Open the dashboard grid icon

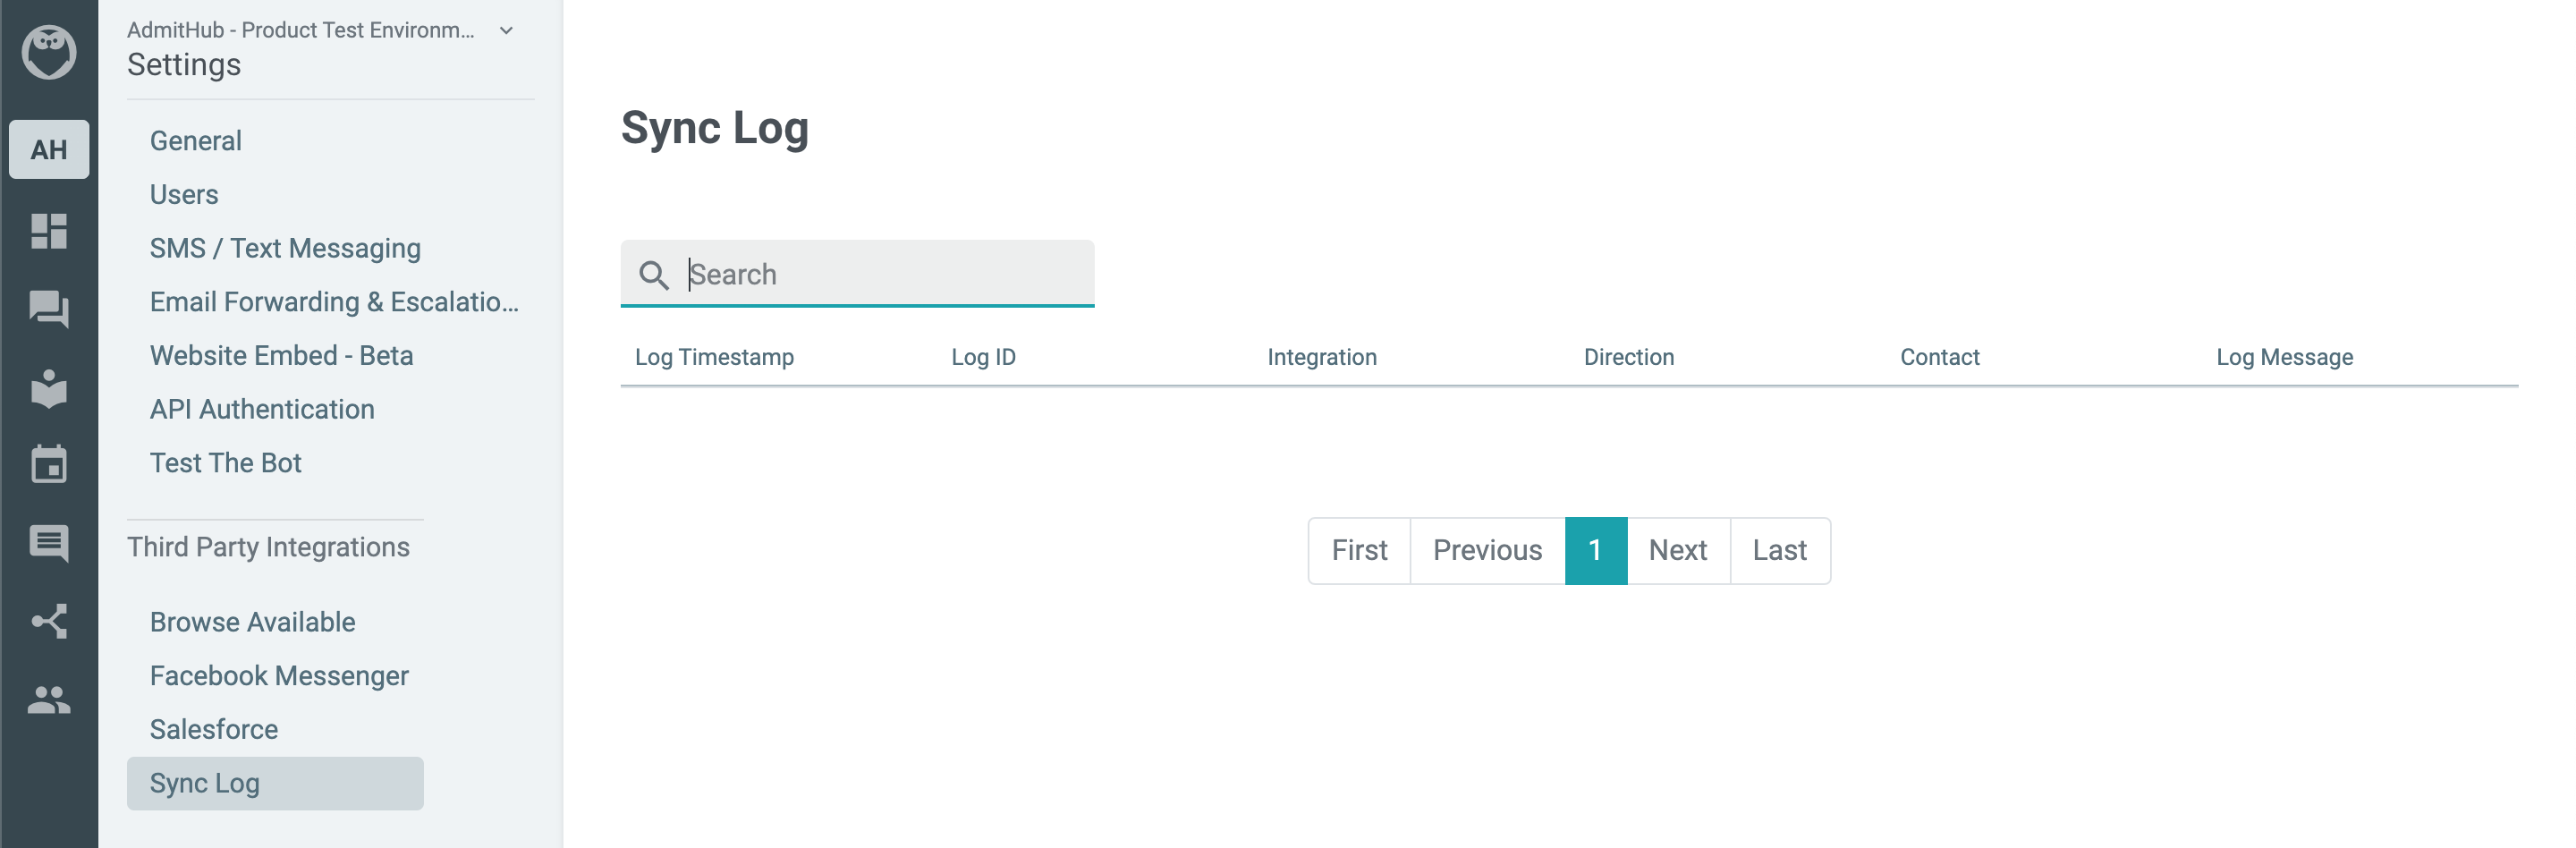click(49, 231)
